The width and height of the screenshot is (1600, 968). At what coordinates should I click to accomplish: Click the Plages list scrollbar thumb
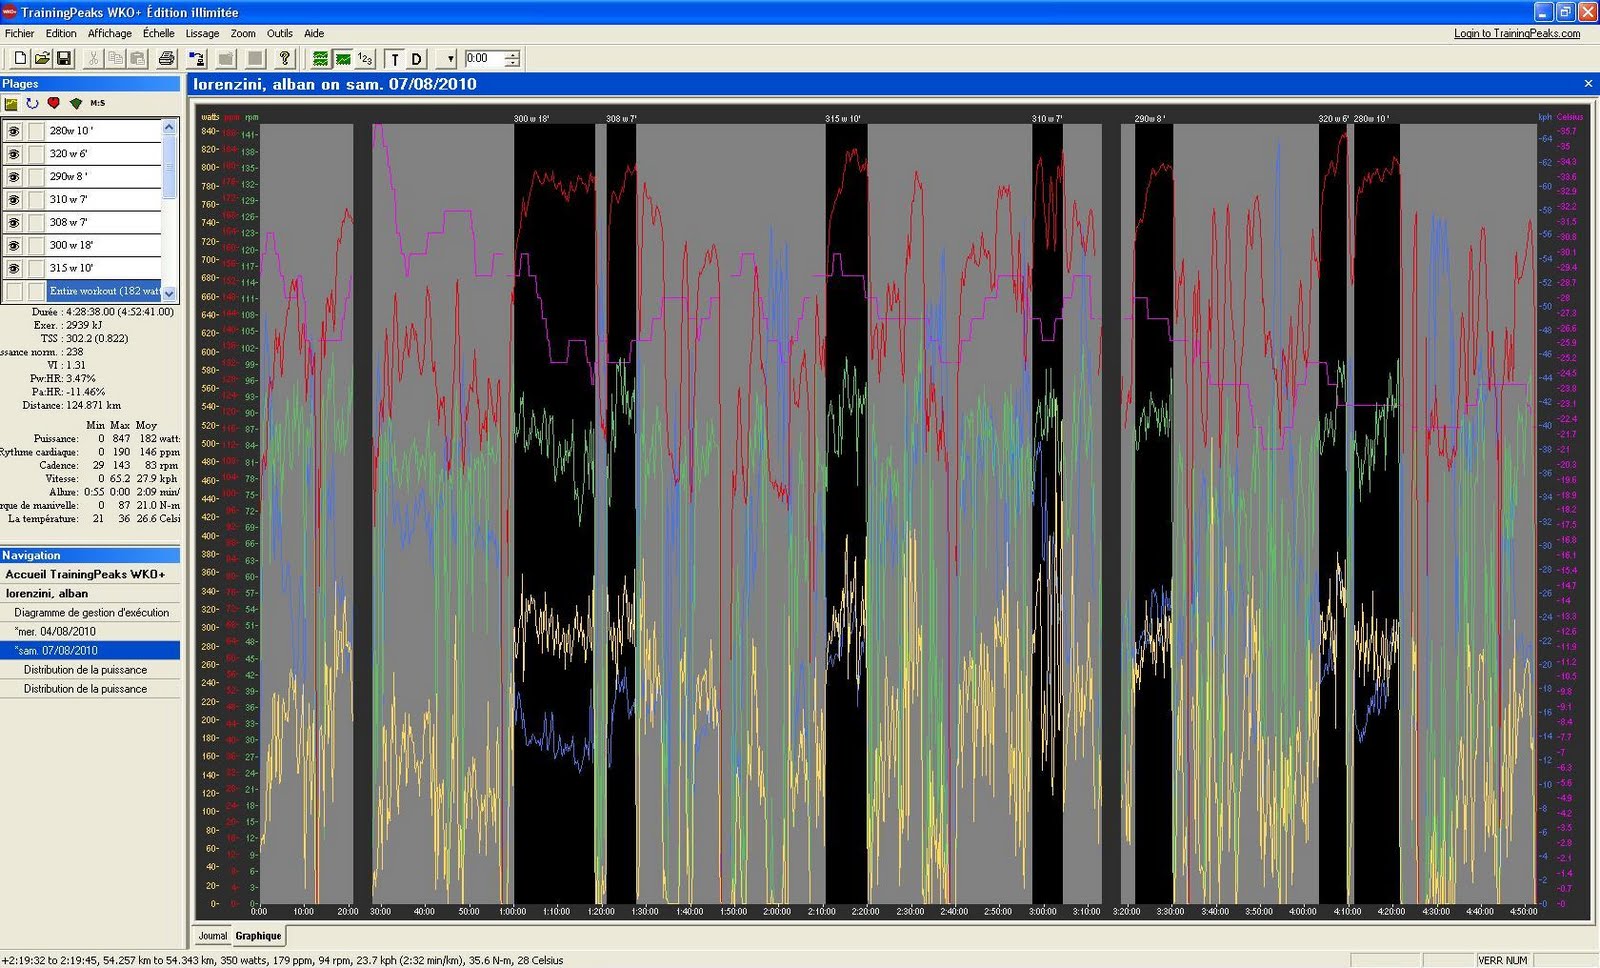coord(169,166)
